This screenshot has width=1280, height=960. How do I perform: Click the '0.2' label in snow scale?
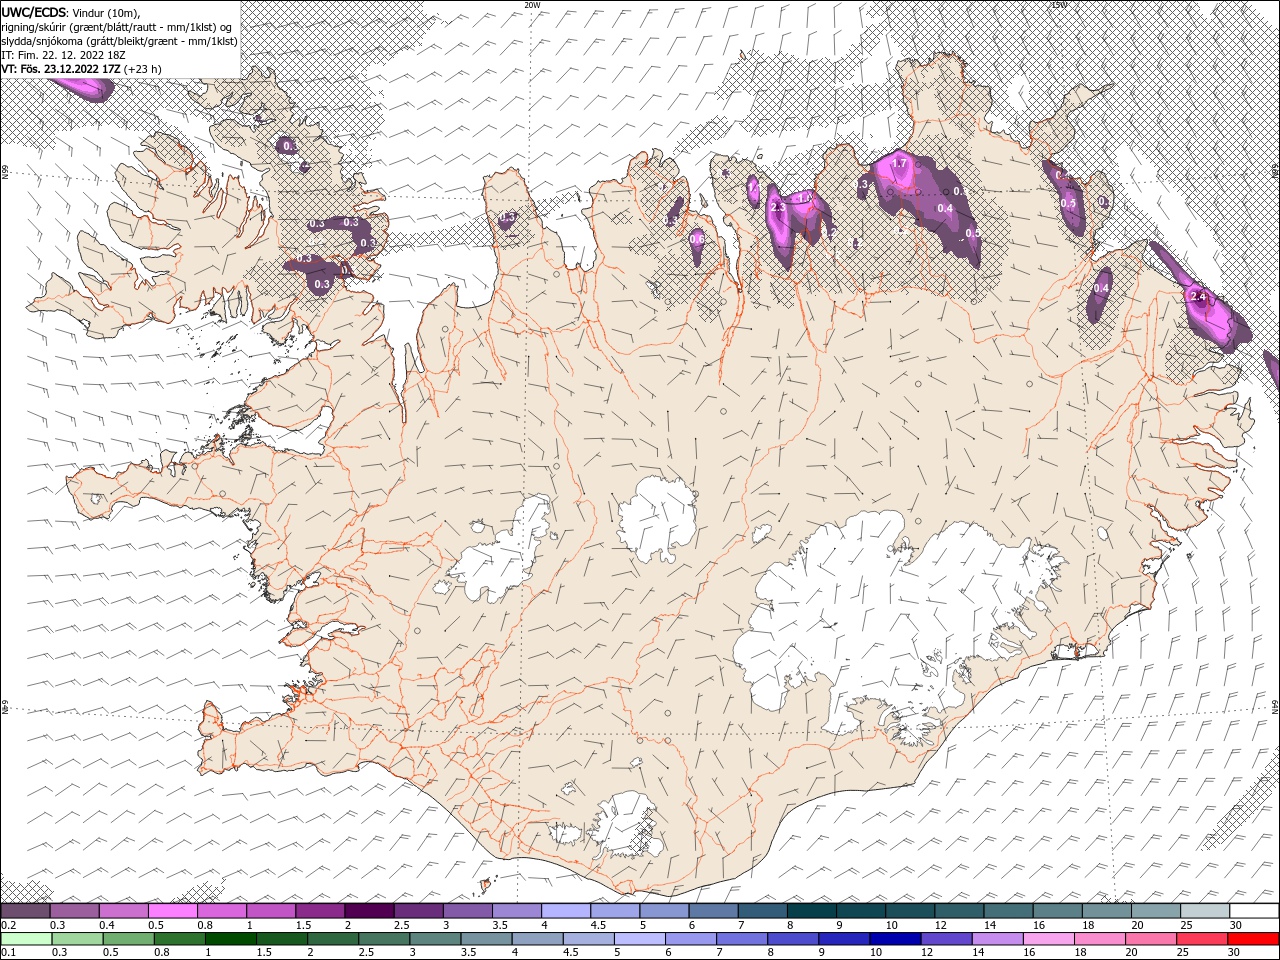click(x=7, y=925)
